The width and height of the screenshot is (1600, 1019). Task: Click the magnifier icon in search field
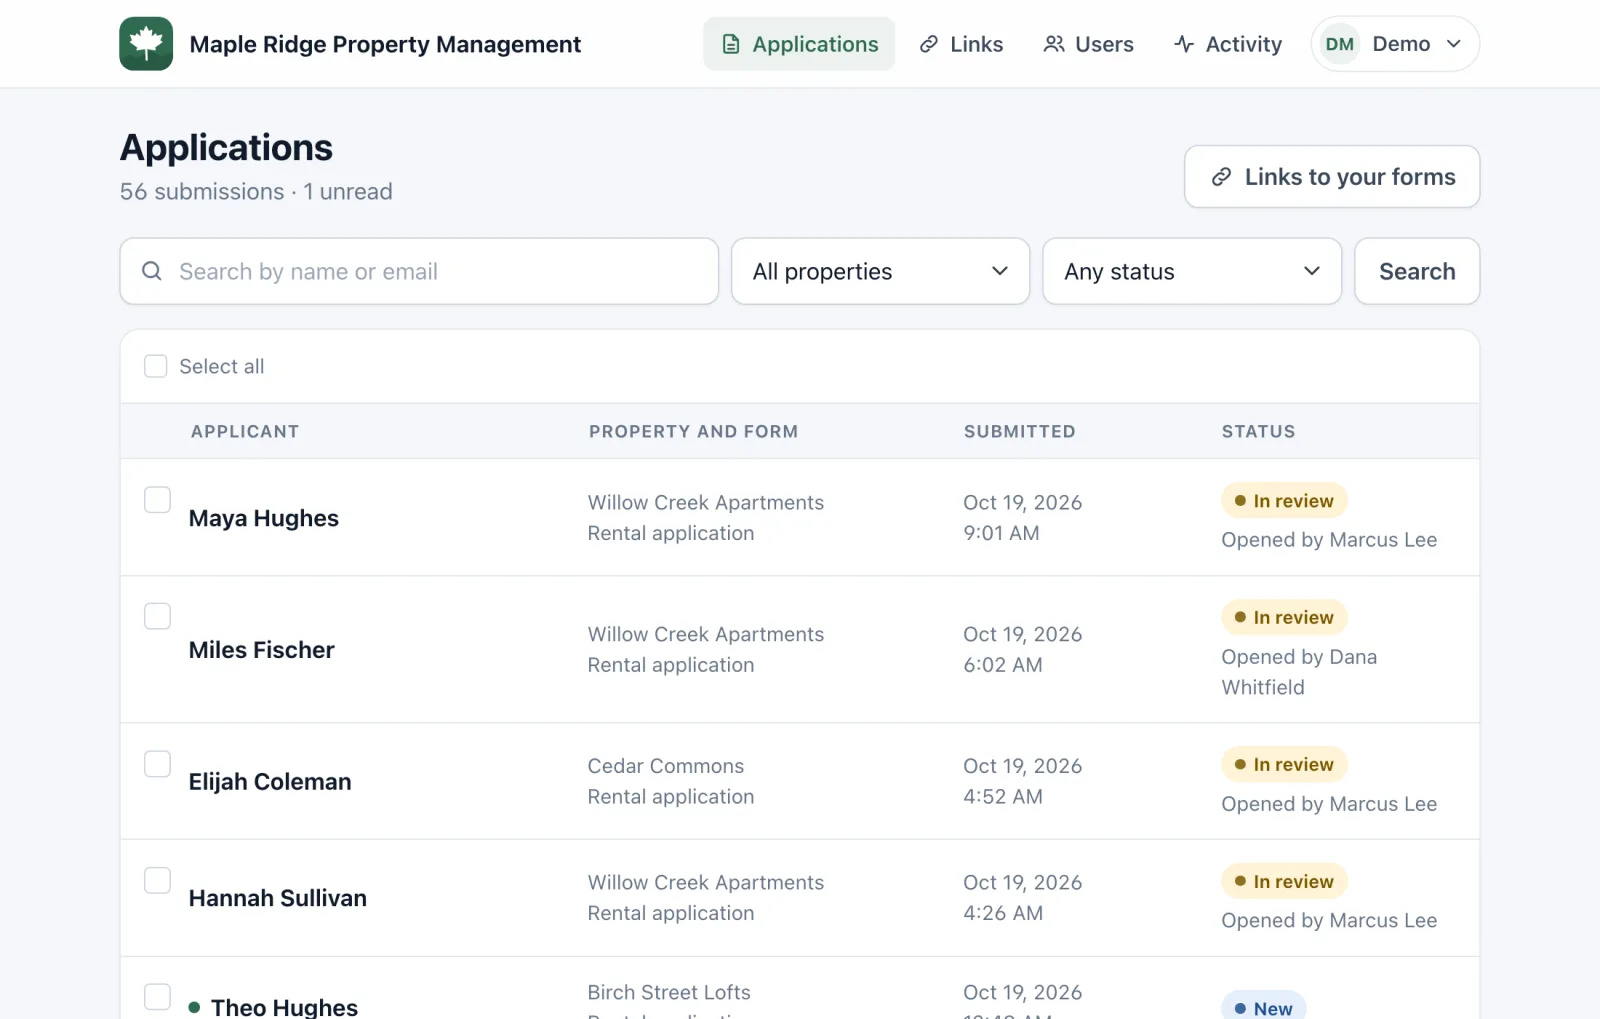pos(152,271)
